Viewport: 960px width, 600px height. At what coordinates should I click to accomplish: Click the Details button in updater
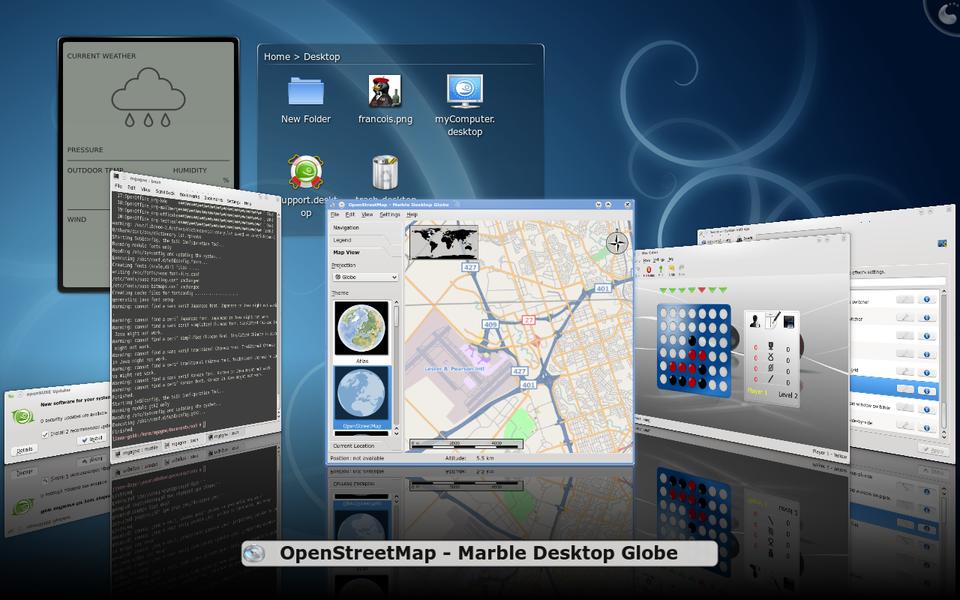pyautogui.click(x=23, y=451)
